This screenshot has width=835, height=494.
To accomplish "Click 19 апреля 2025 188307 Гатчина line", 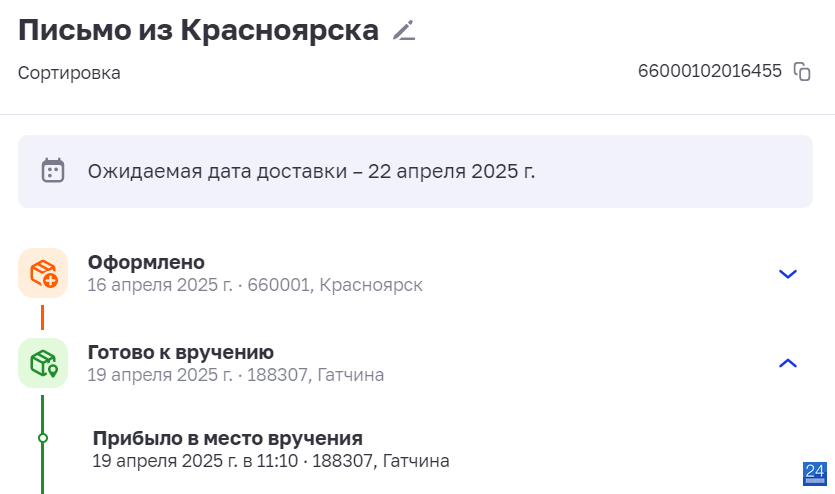I will coord(235,375).
